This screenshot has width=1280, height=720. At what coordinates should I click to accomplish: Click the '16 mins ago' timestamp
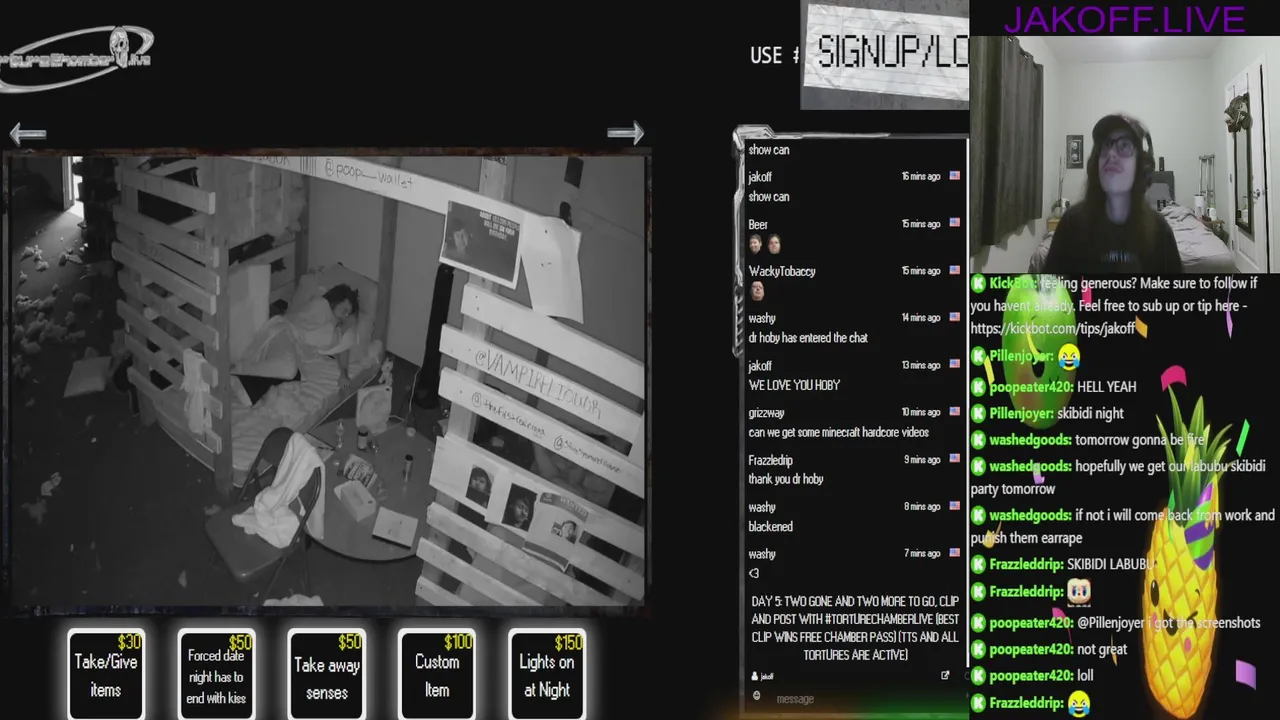click(921, 176)
